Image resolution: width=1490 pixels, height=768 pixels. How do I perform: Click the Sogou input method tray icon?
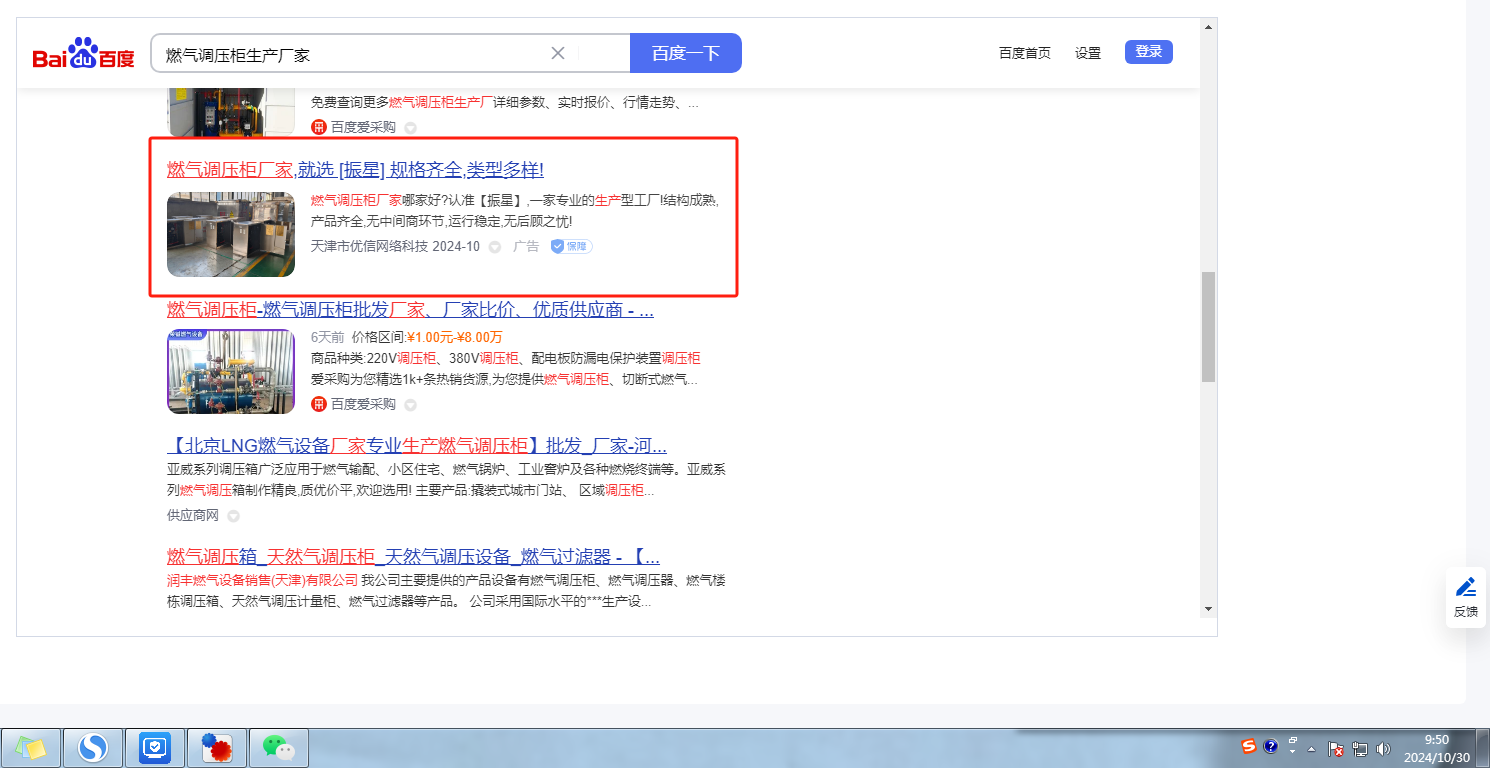pyautogui.click(x=1249, y=746)
